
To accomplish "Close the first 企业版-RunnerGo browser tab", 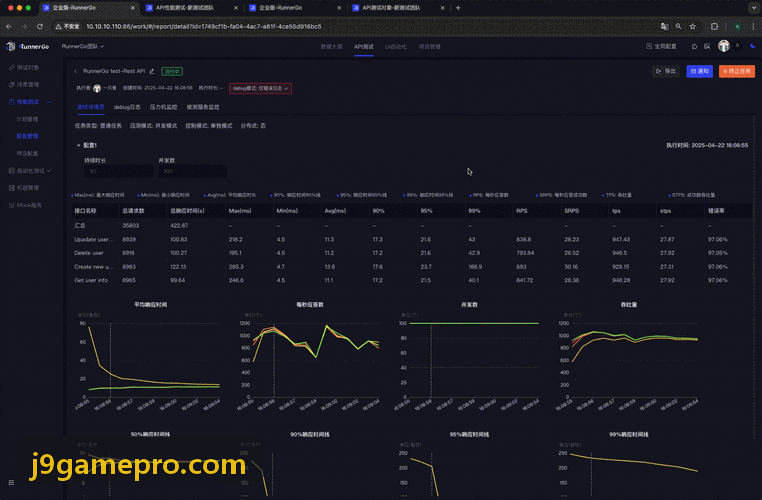I will (x=133, y=8).
